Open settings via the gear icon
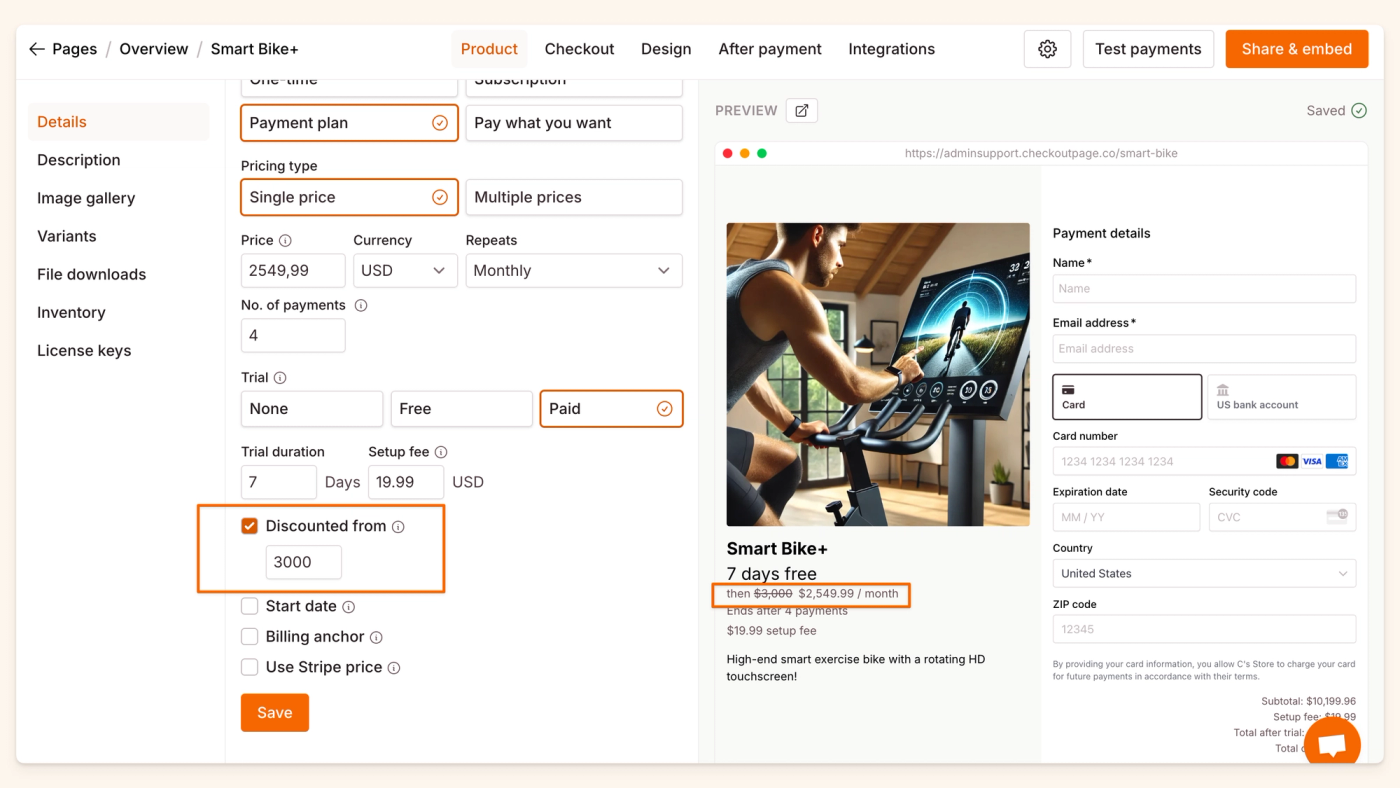The width and height of the screenshot is (1400, 788). (1047, 49)
